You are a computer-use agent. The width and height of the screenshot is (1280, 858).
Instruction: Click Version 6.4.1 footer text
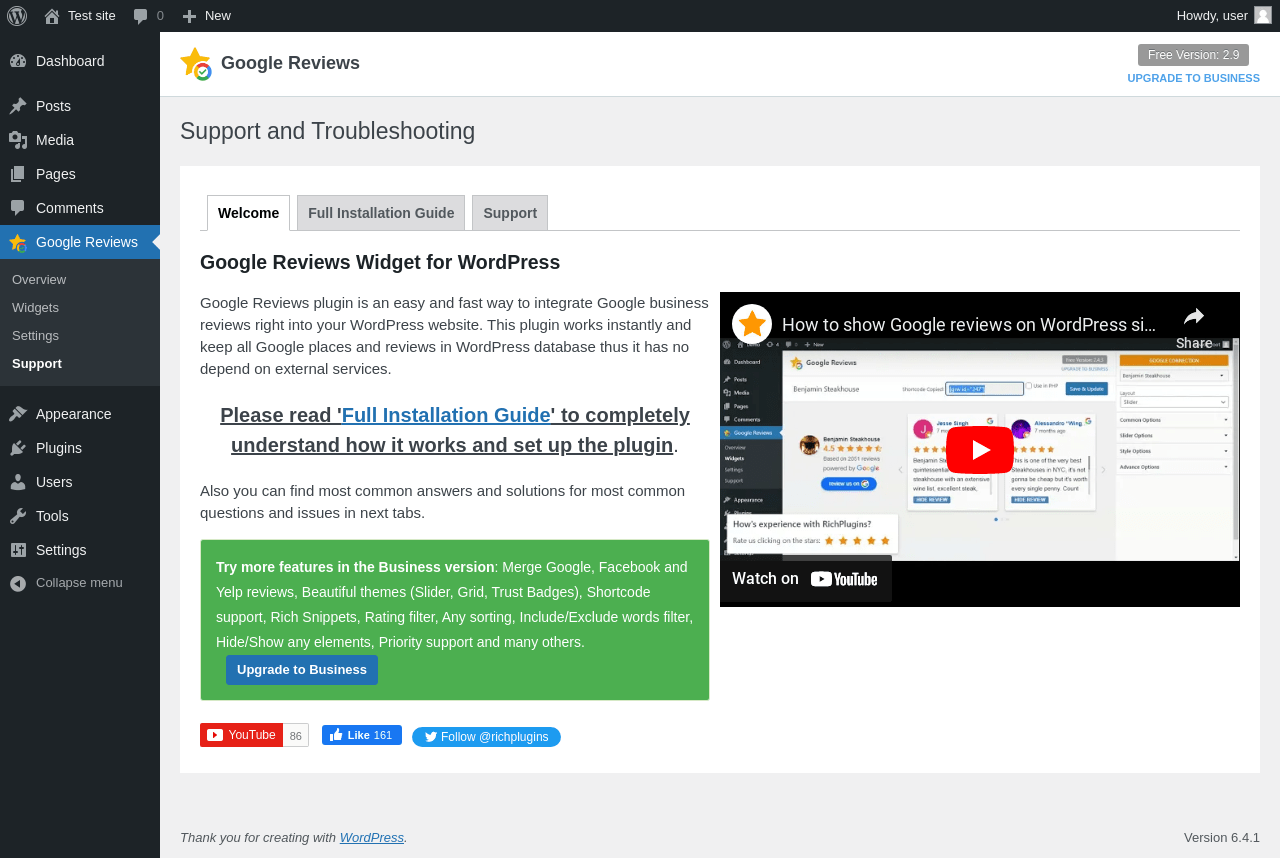point(1222,837)
